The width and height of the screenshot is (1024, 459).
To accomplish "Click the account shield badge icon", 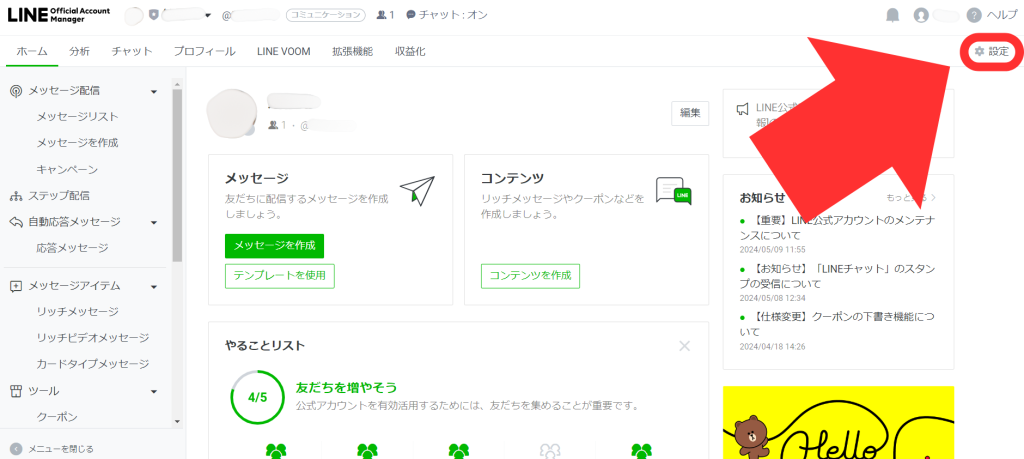I will click(153, 15).
